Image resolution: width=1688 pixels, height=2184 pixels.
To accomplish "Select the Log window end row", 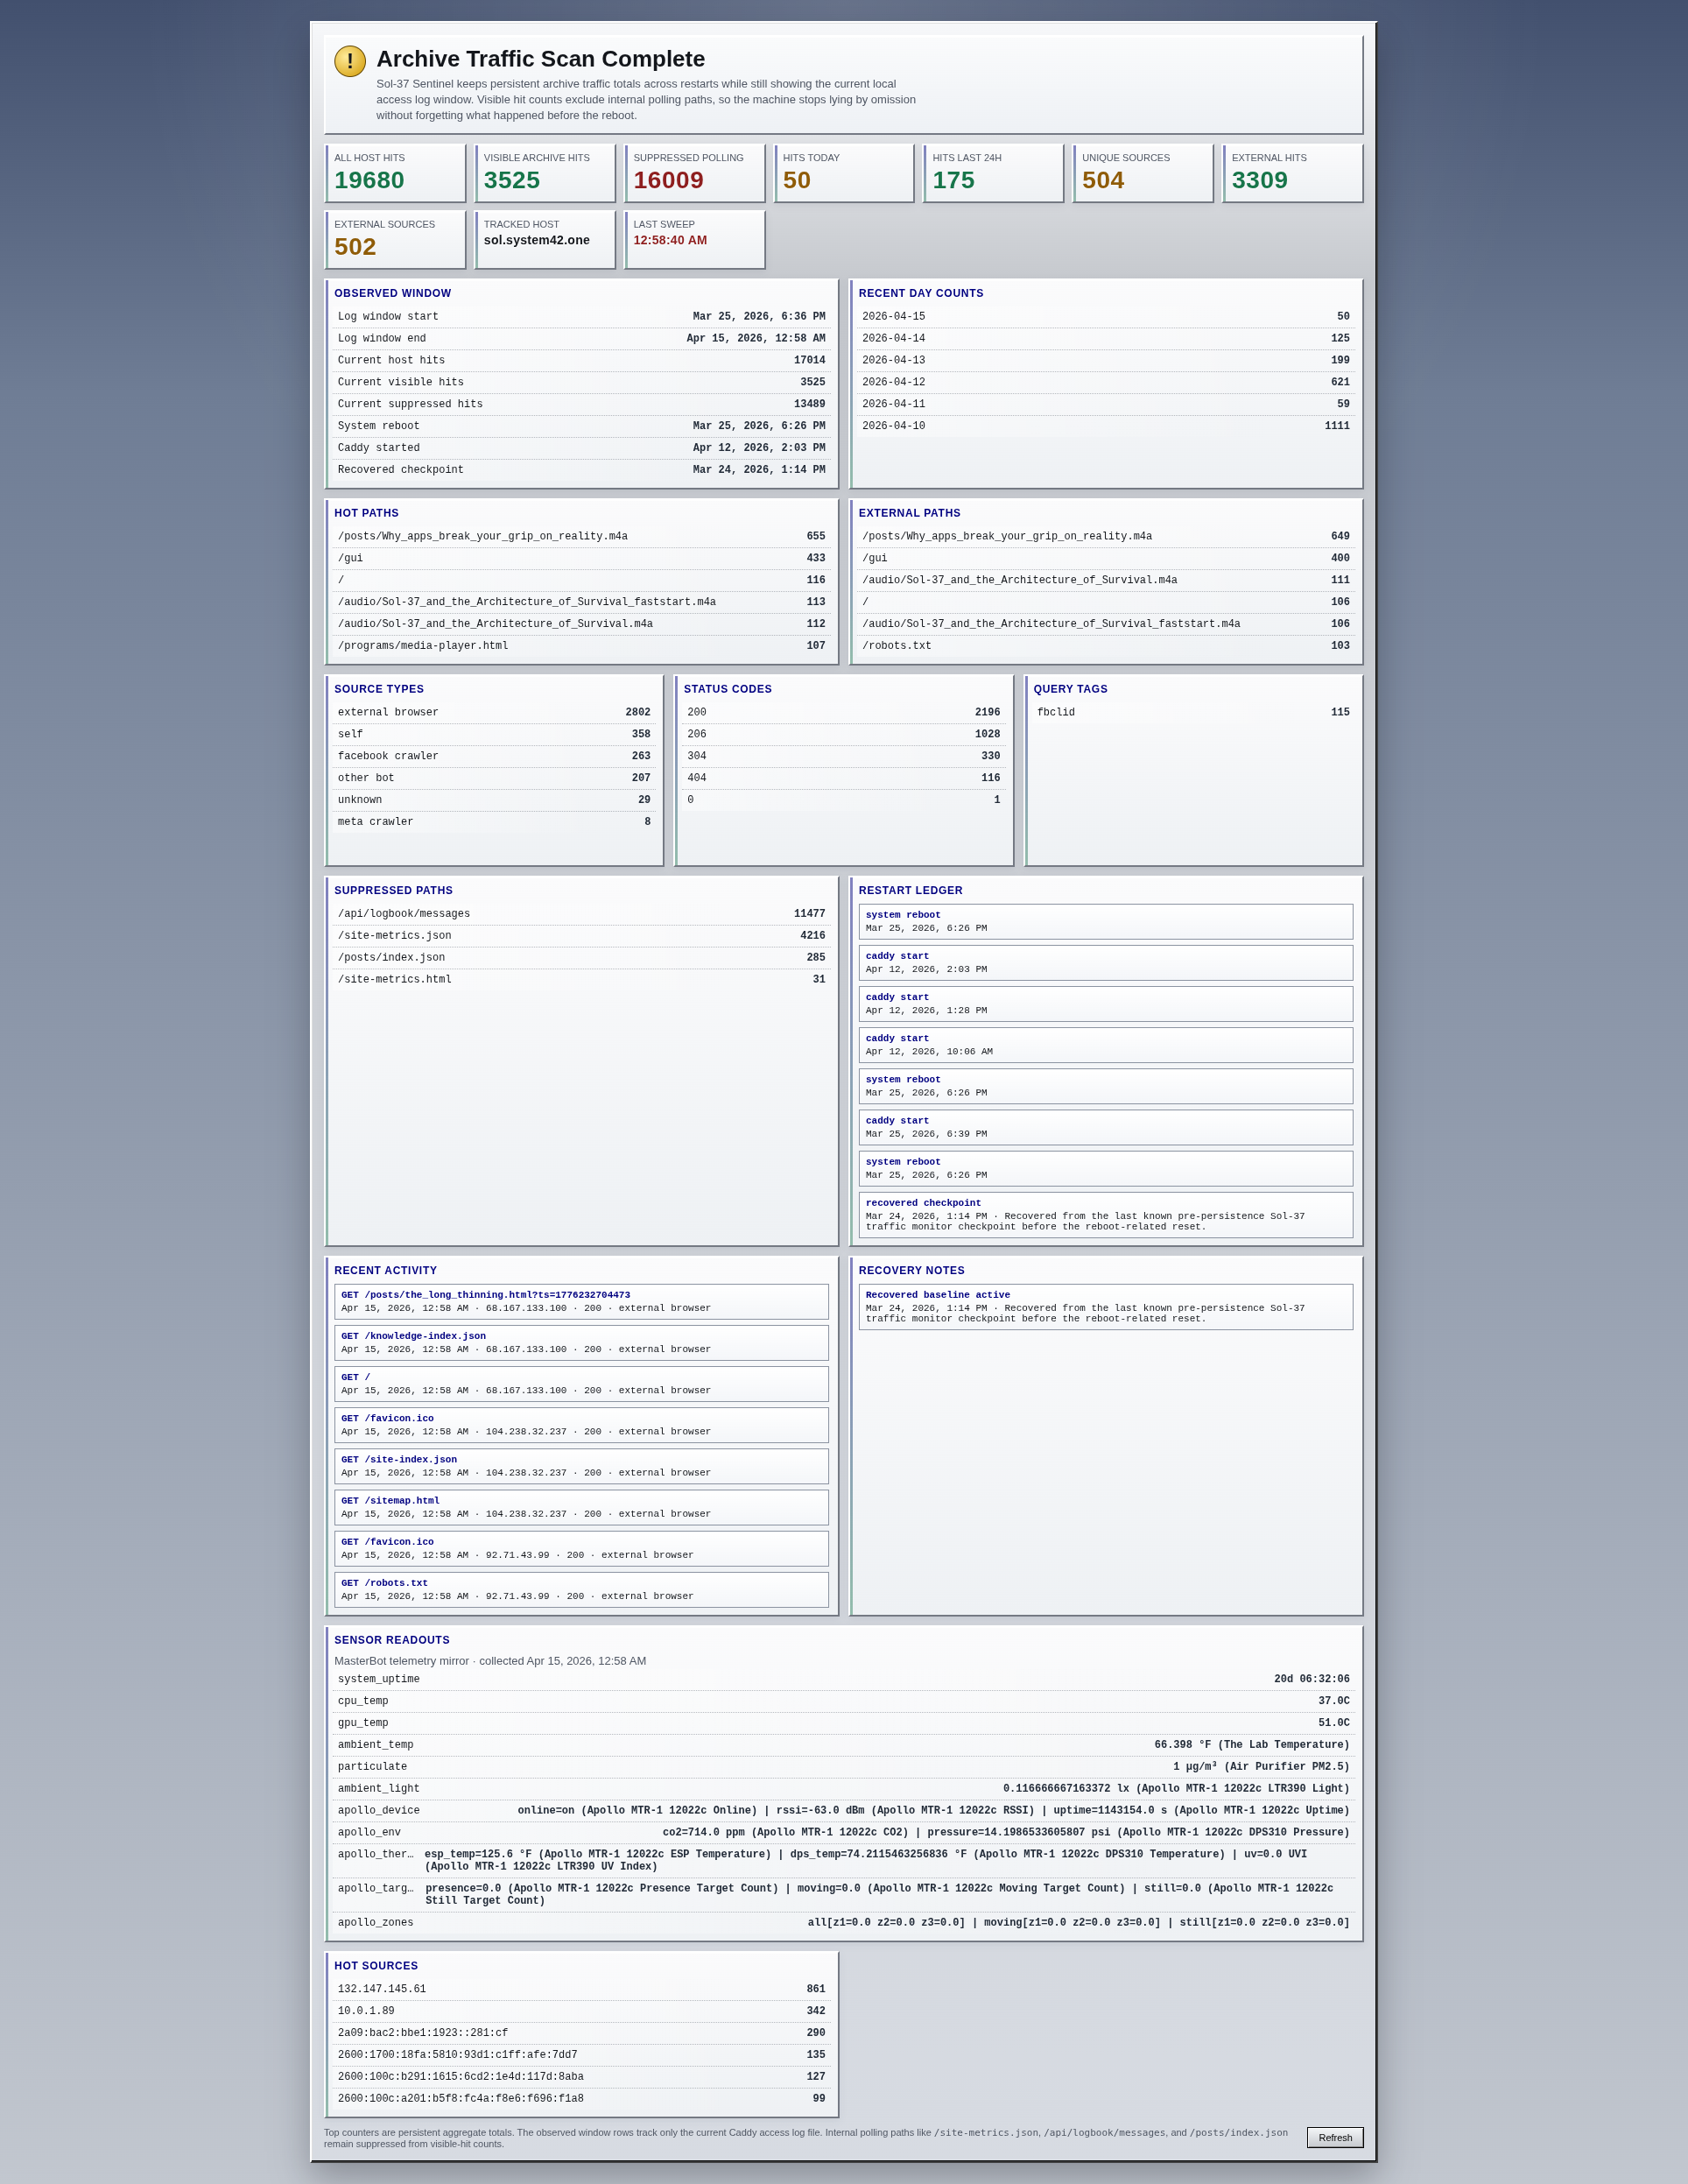I will coord(581,339).
